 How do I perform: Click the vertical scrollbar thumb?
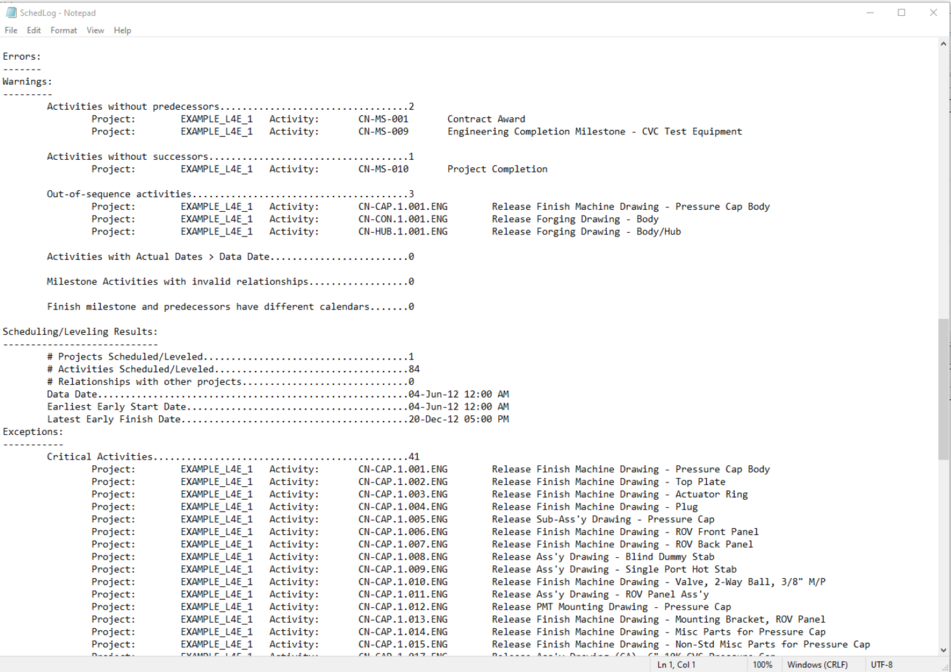click(x=944, y=388)
